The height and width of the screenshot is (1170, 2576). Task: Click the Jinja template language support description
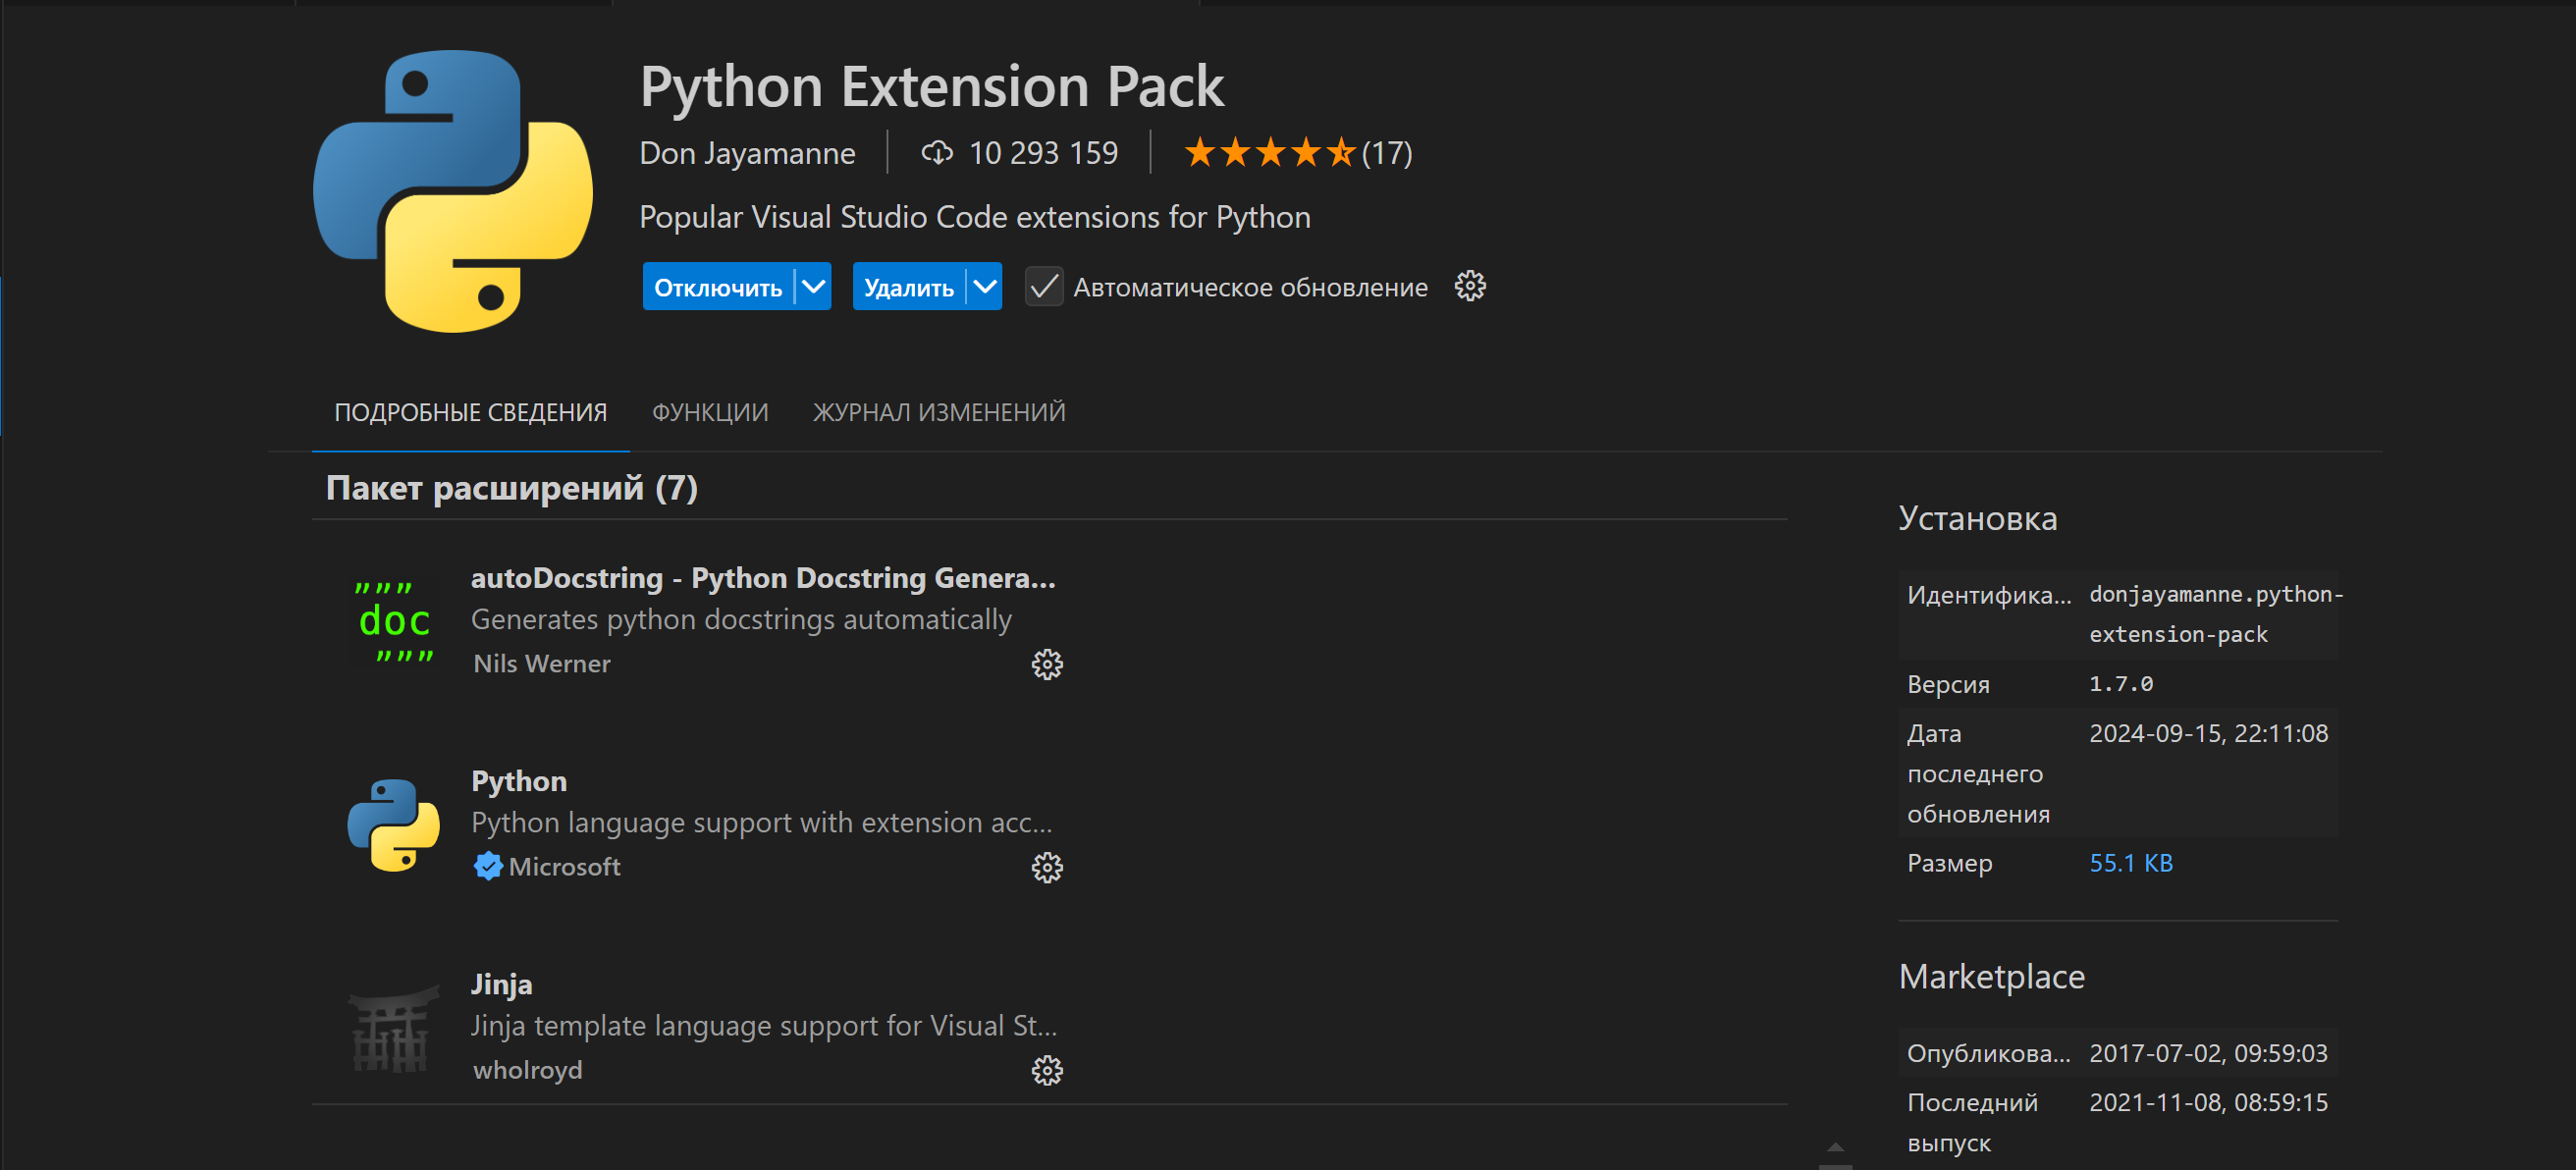tap(764, 1026)
